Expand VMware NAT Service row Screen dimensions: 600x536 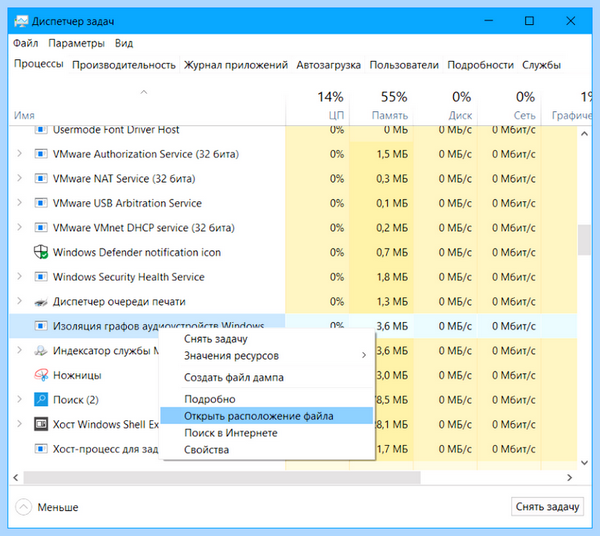point(20,178)
